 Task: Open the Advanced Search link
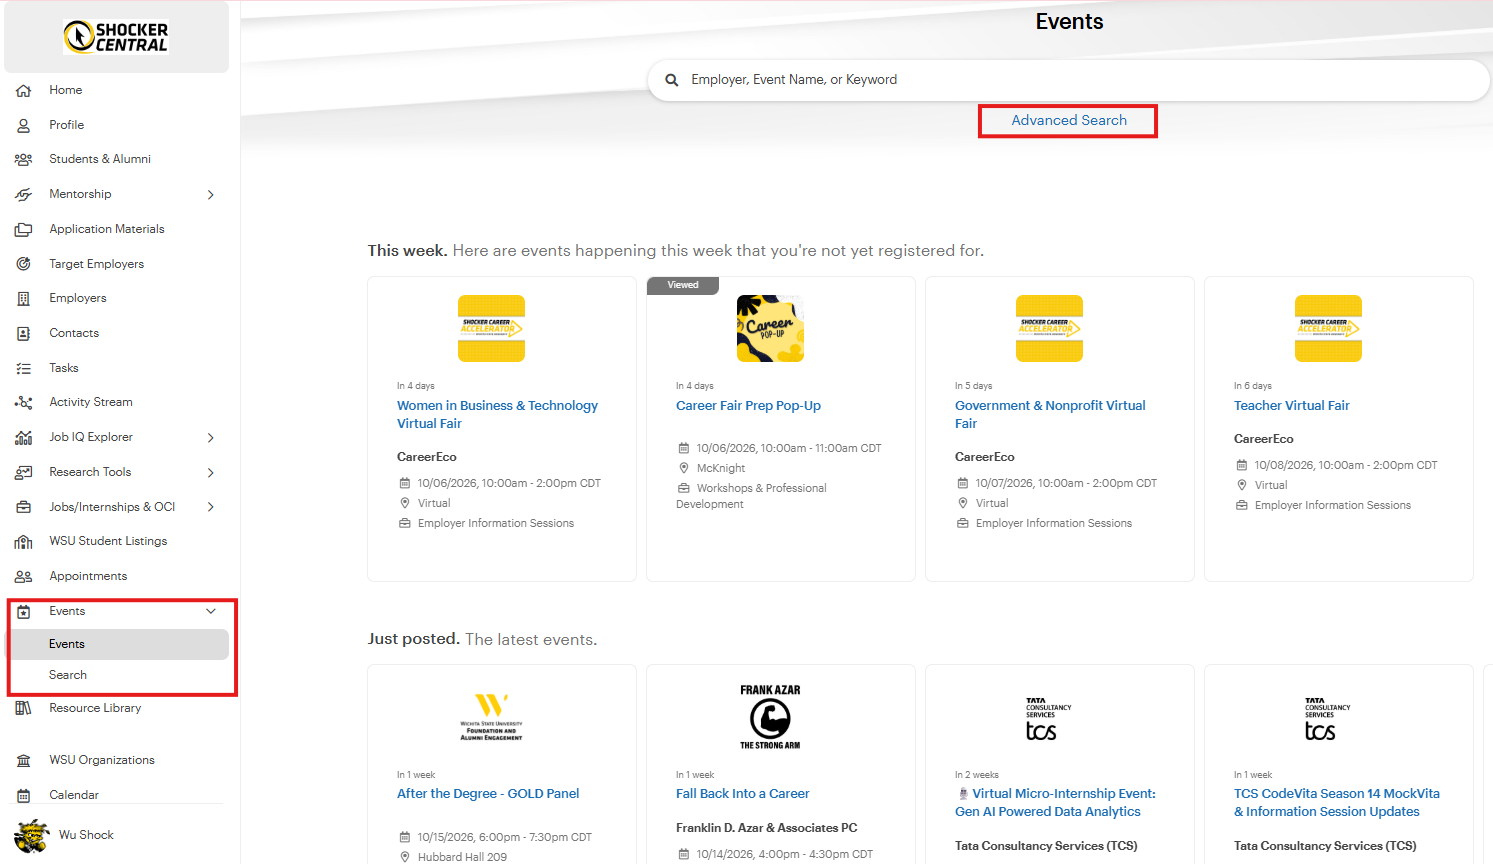[1069, 120]
